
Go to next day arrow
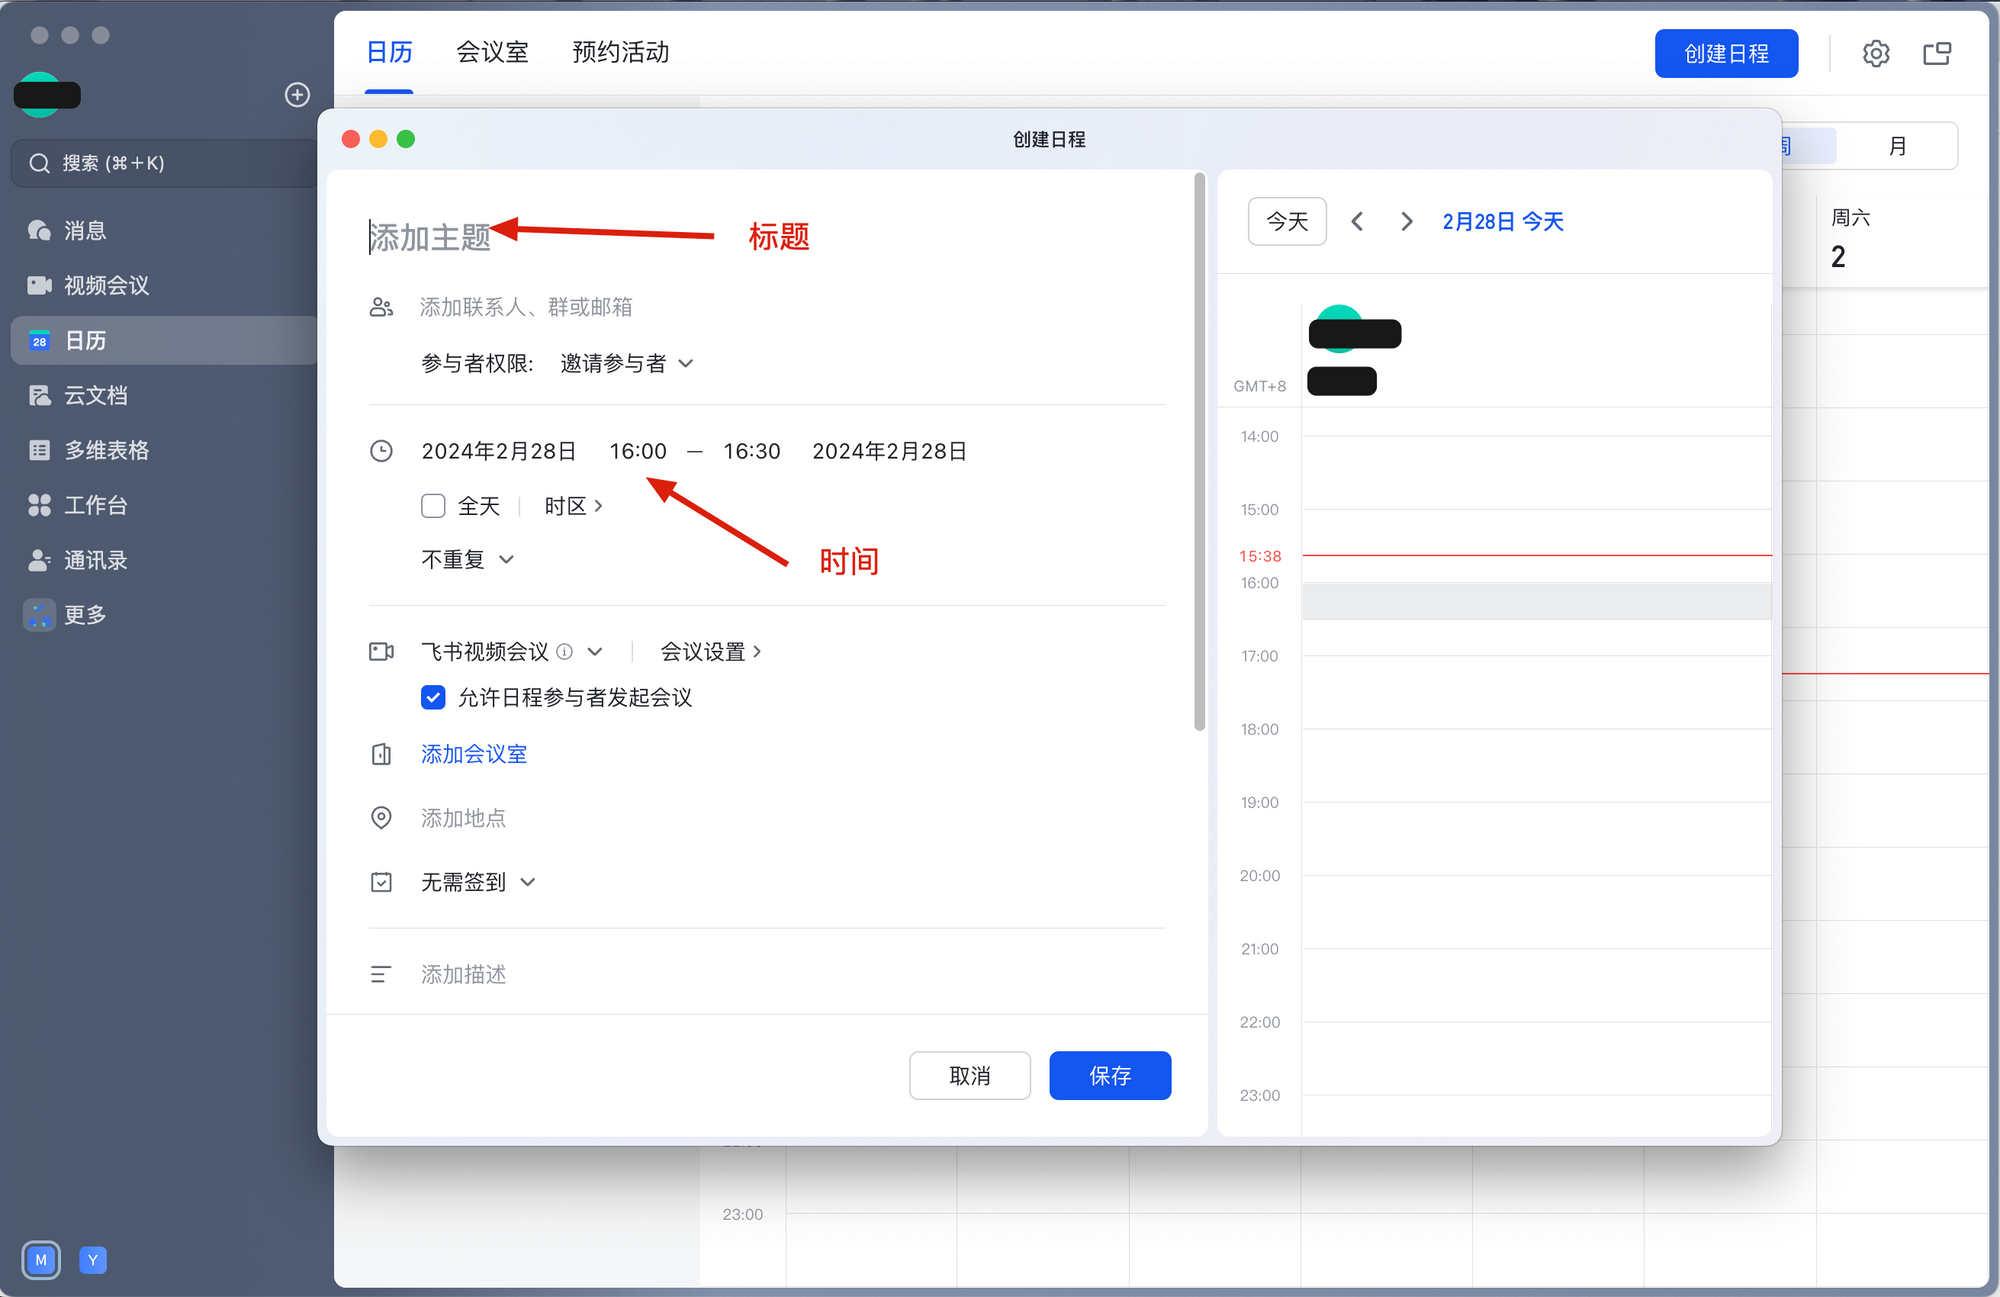coord(1406,222)
